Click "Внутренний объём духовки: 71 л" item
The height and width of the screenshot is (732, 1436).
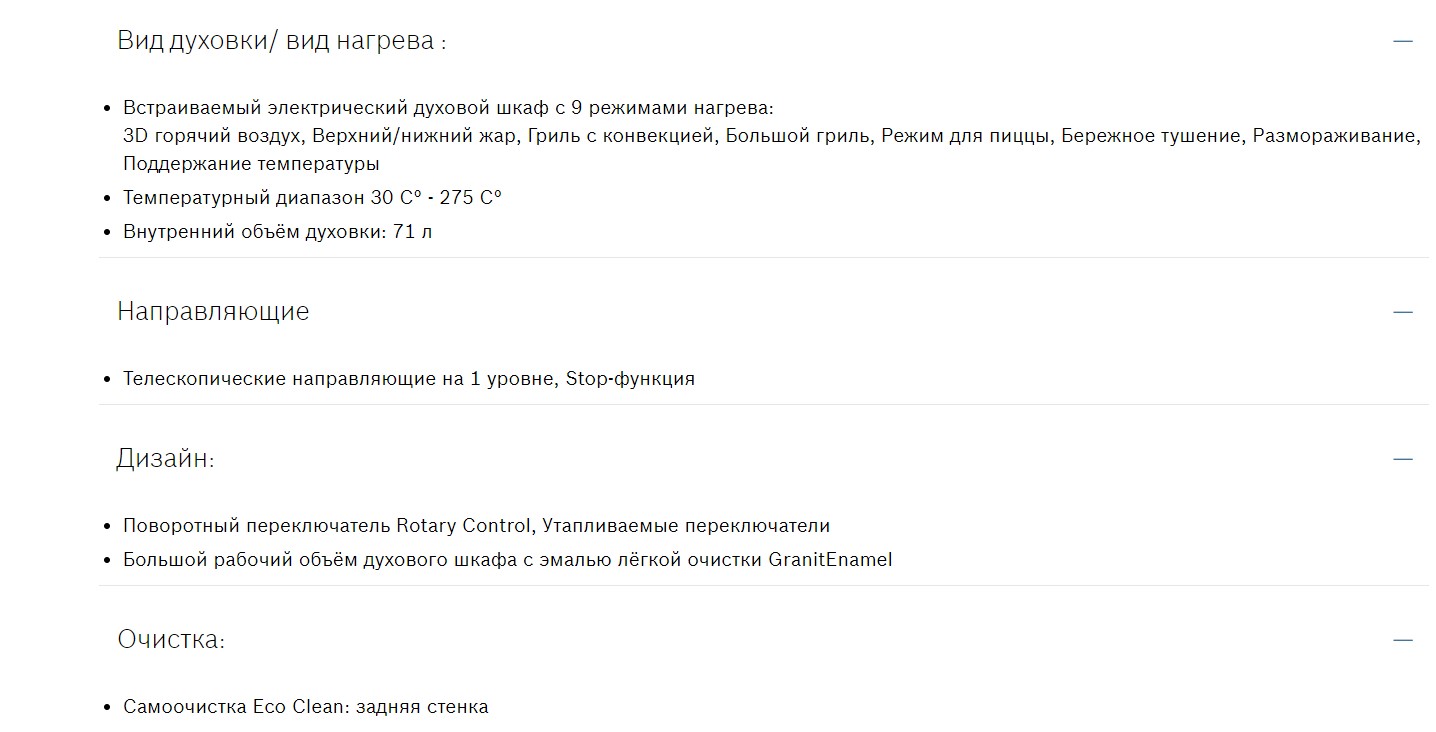click(277, 232)
